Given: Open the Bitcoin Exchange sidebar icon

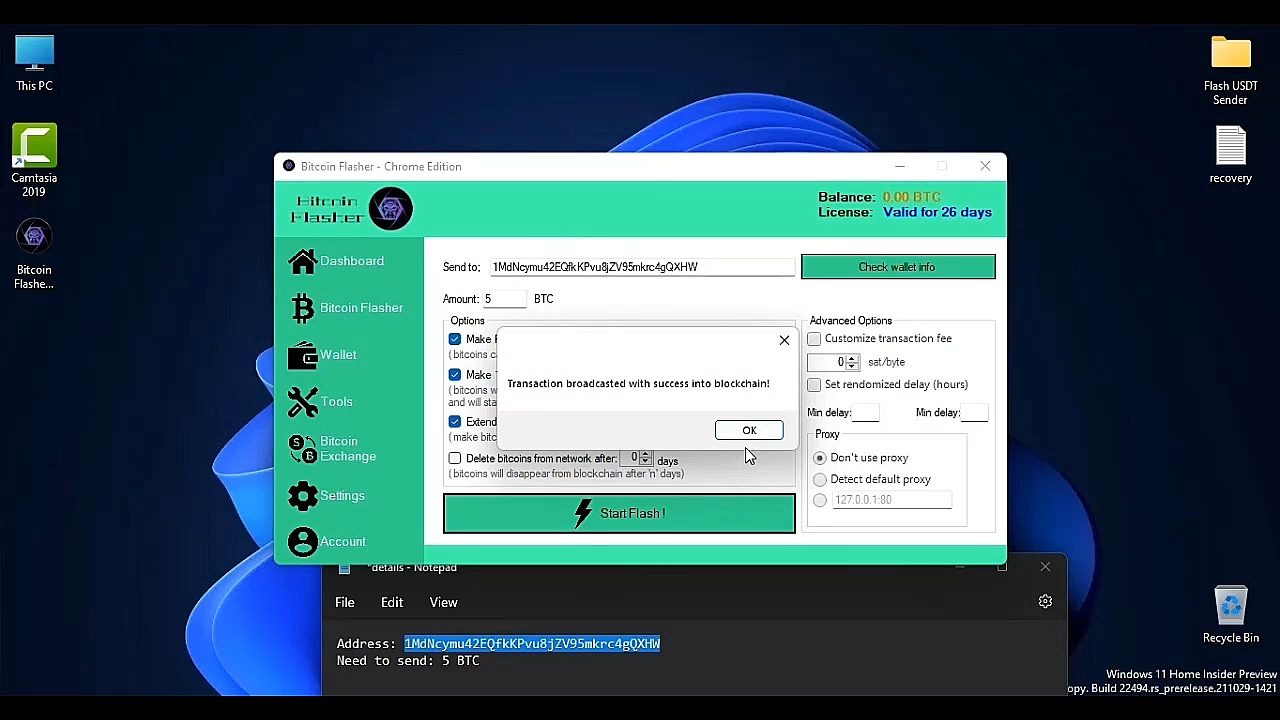Looking at the screenshot, I should point(302,449).
